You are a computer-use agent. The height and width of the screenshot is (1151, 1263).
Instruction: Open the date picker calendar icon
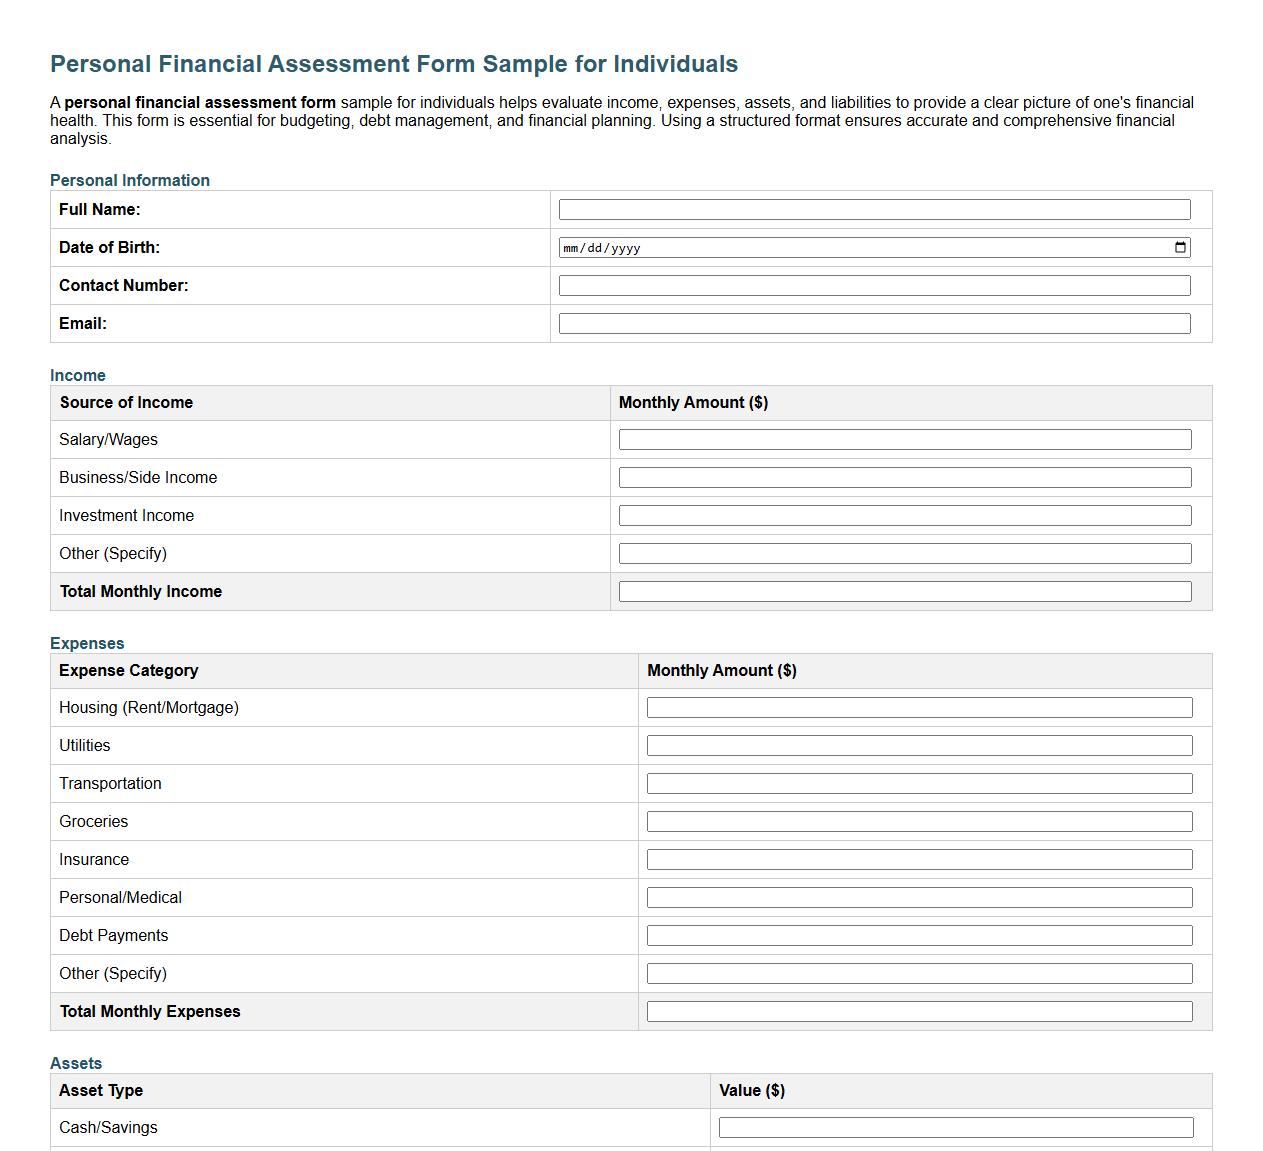coord(1180,247)
